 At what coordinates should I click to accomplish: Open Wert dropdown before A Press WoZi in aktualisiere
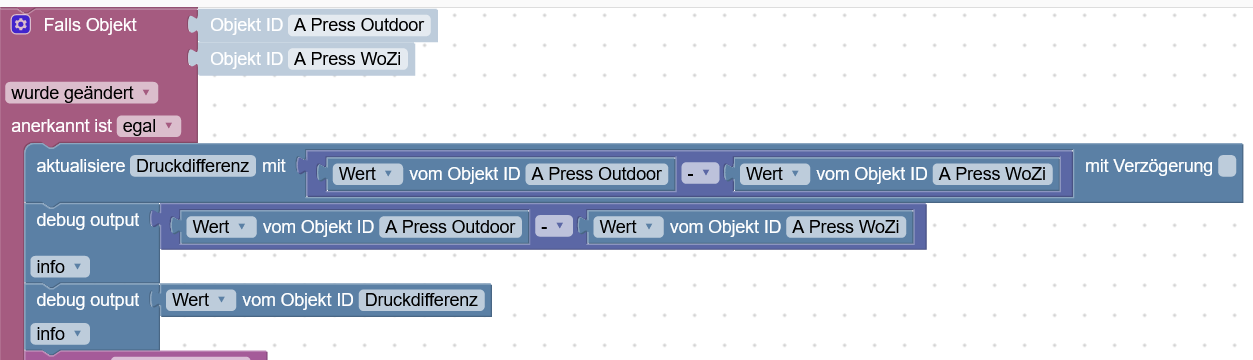click(775, 174)
